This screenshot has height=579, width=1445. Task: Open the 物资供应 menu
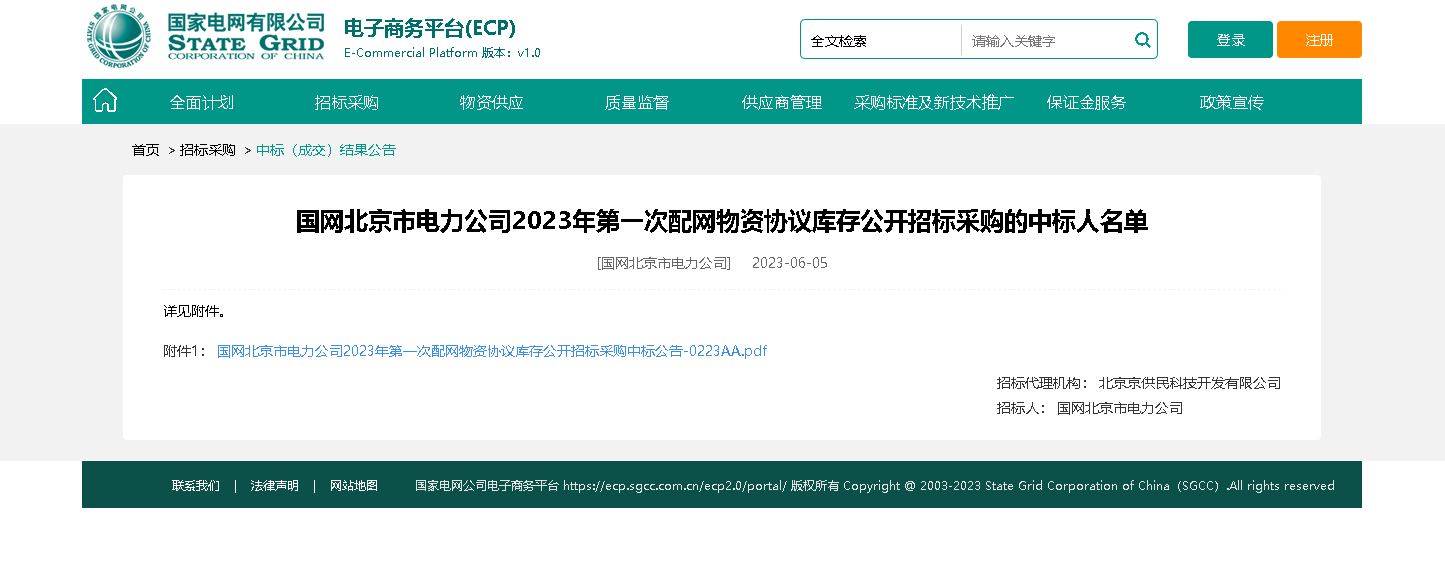click(492, 102)
